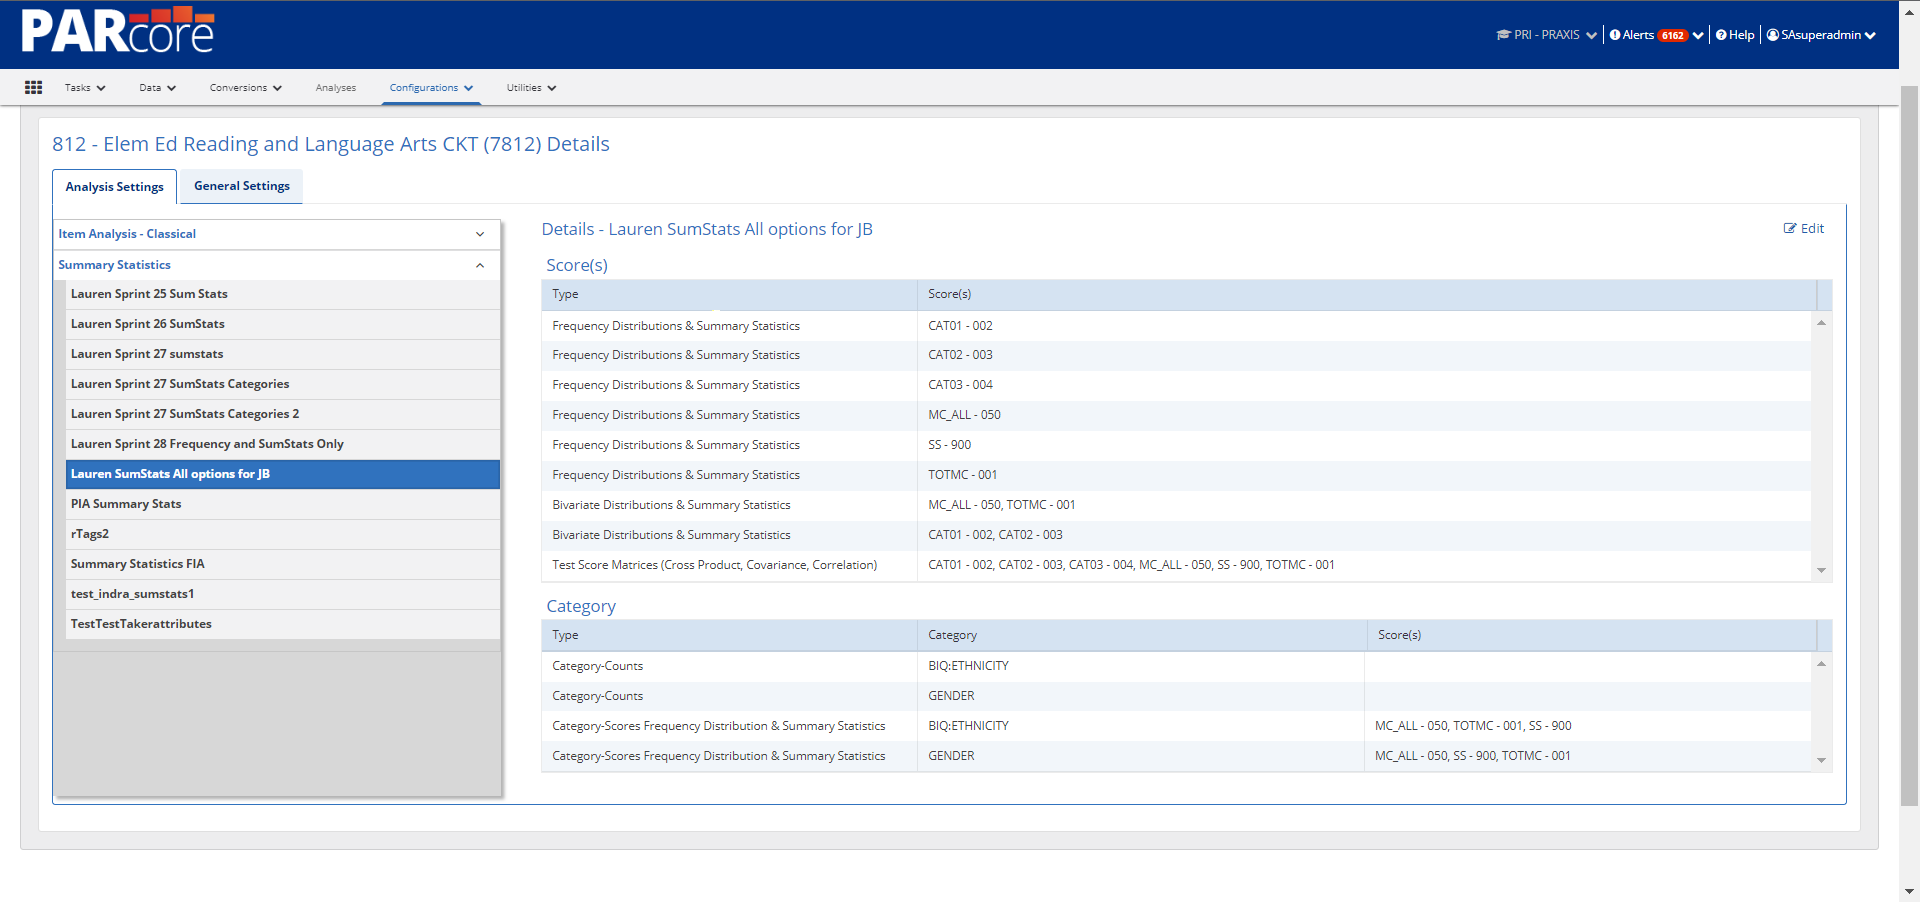Viewport: 1920px width, 902px height.
Task: Go to the Analyses menu item
Action: click(x=336, y=88)
